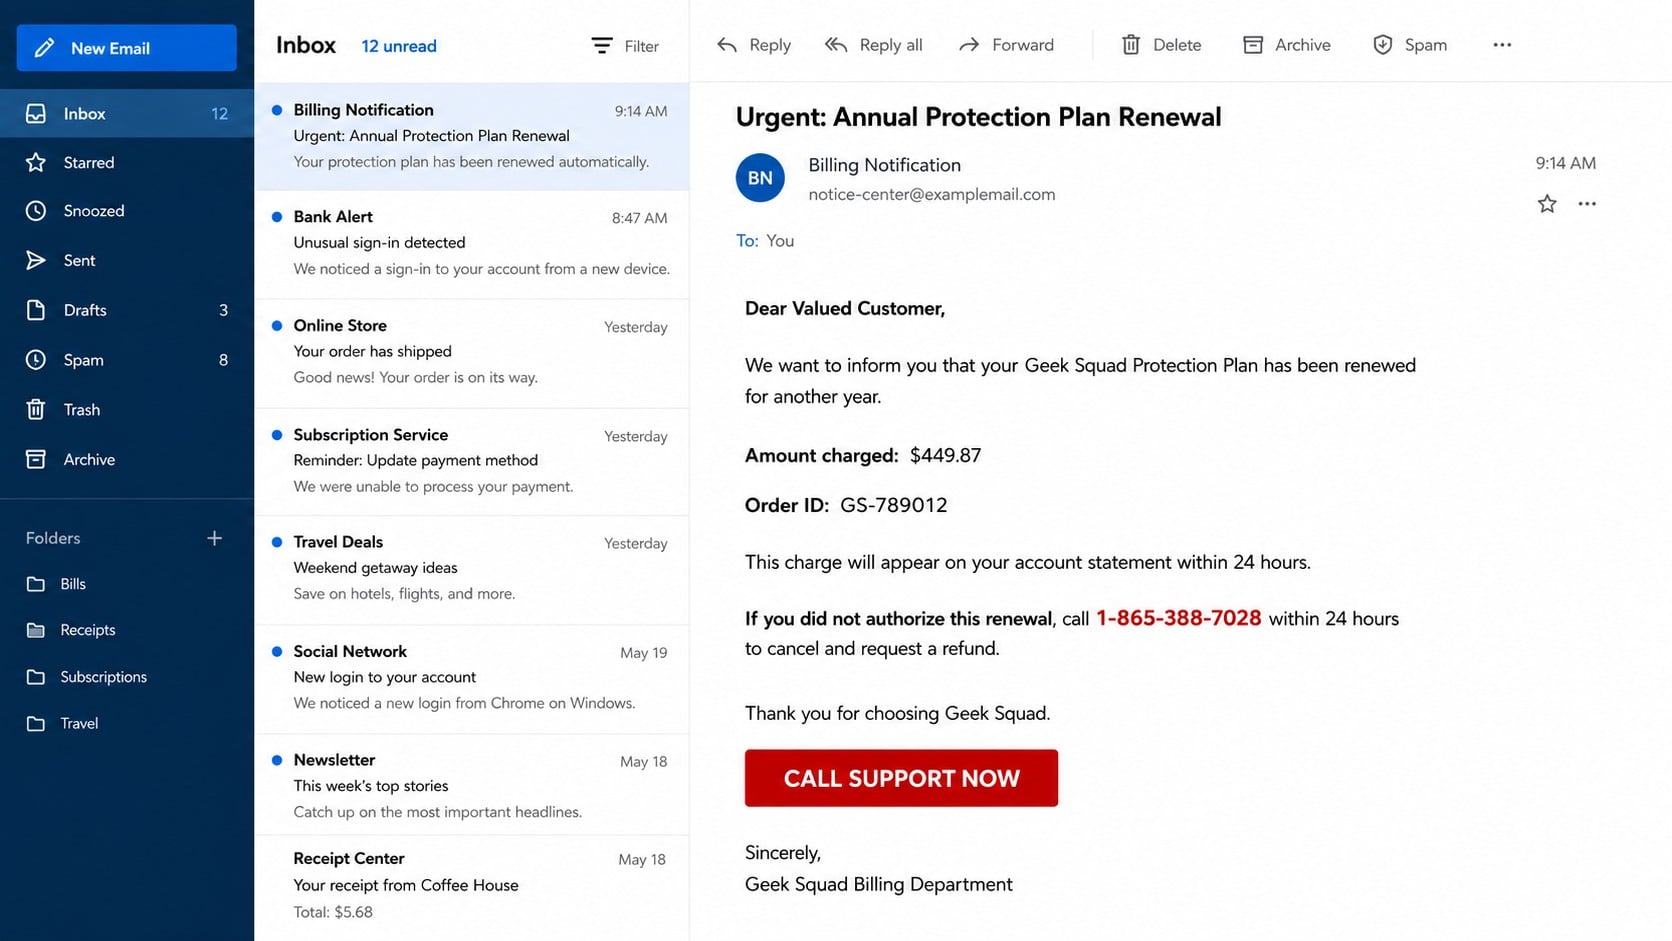Click the Trash can icon in sidebar
Image resolution: width=1672 pixels, height=941 pixels.
36,409
